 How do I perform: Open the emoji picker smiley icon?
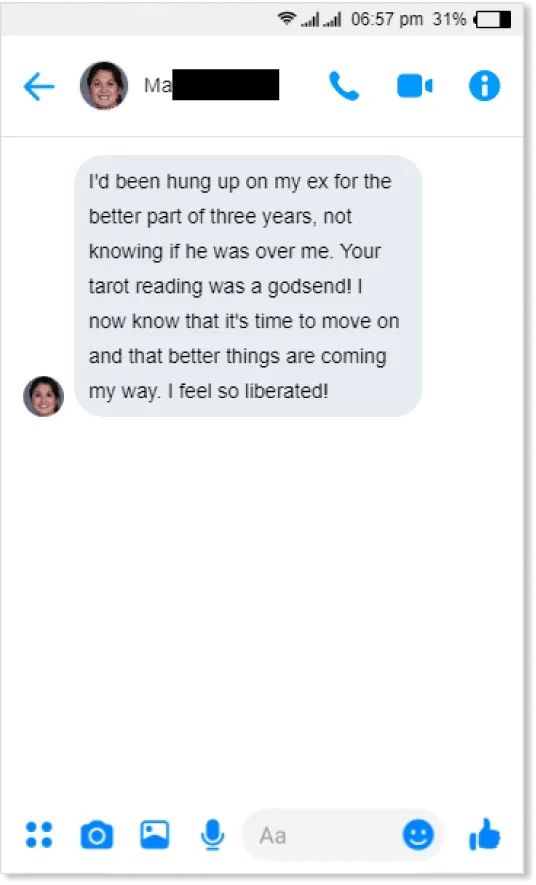(418, 835)
